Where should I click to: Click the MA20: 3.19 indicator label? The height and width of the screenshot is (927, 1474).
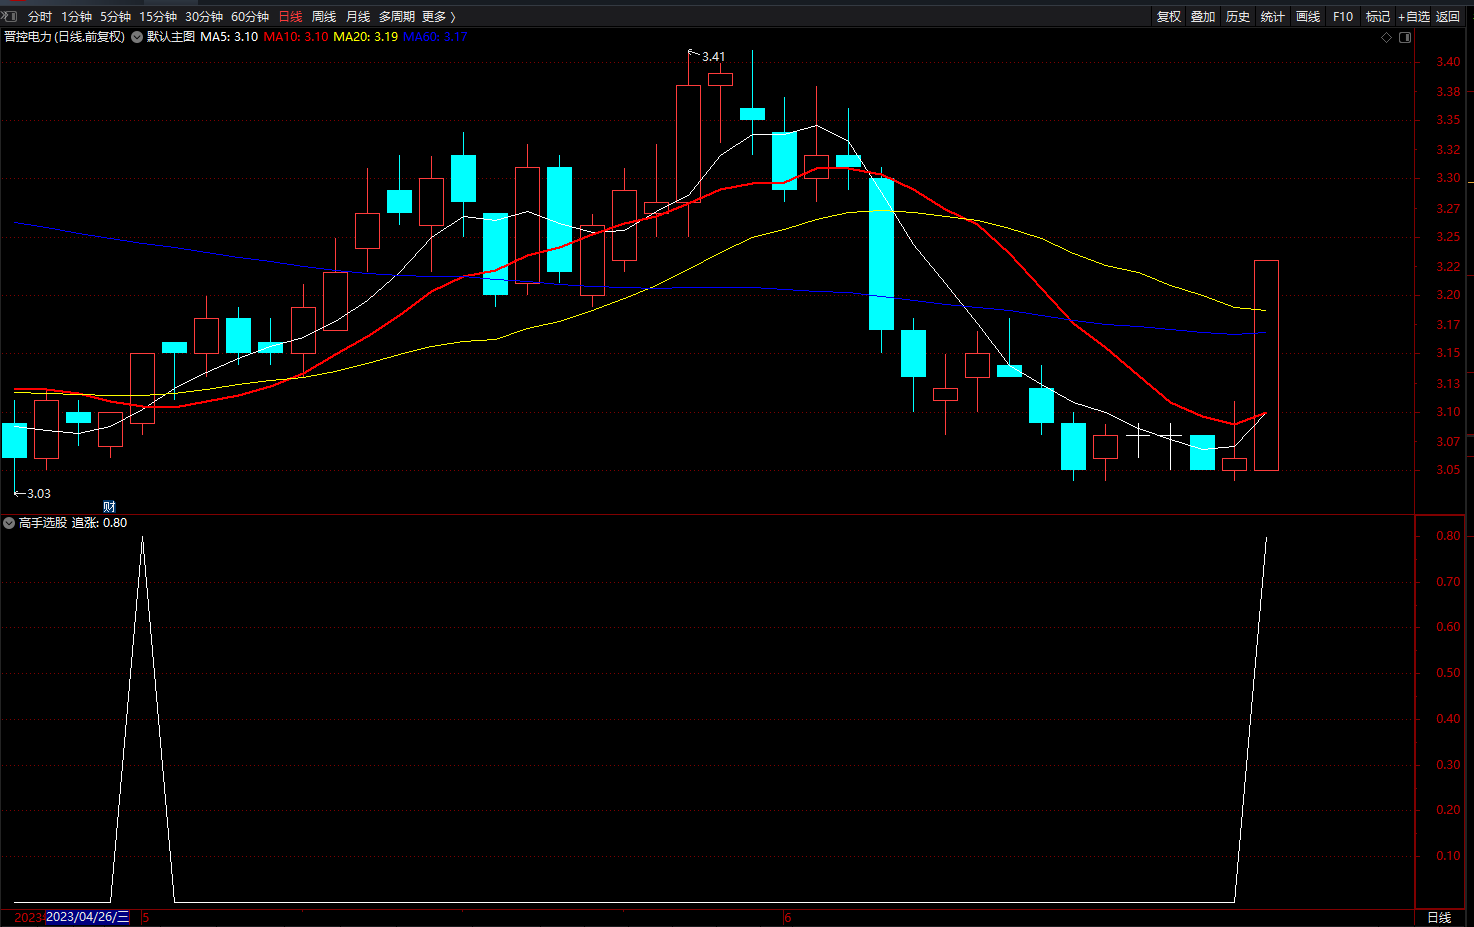365,37
